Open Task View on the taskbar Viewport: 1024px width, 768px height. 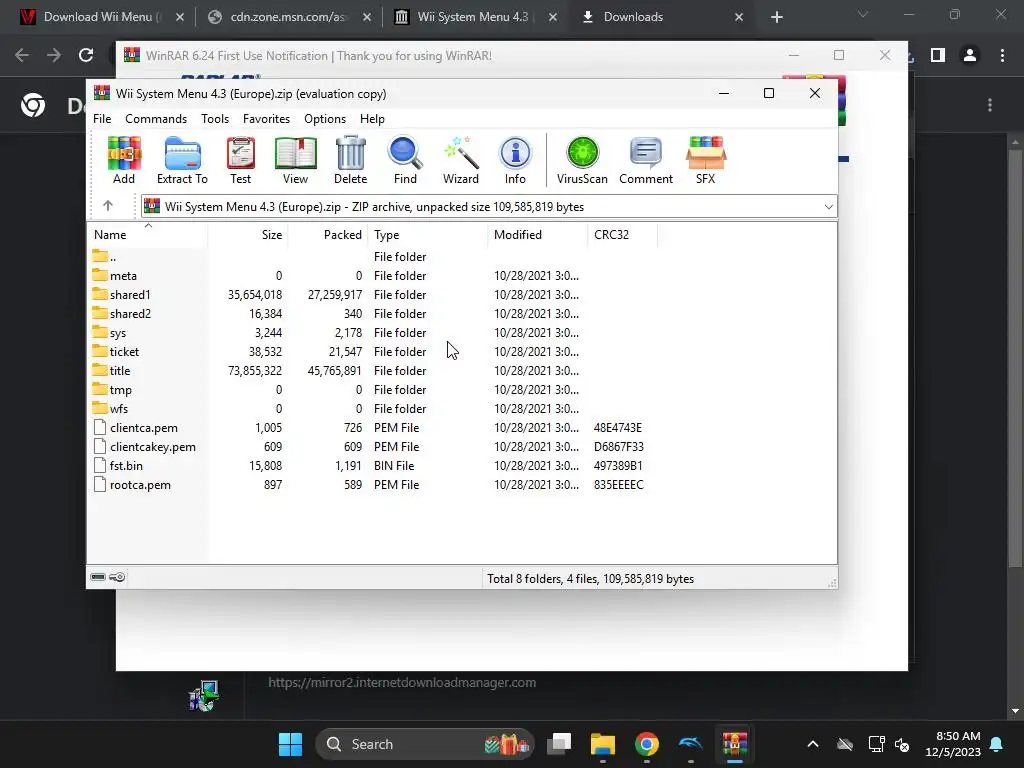click(559, 744)
